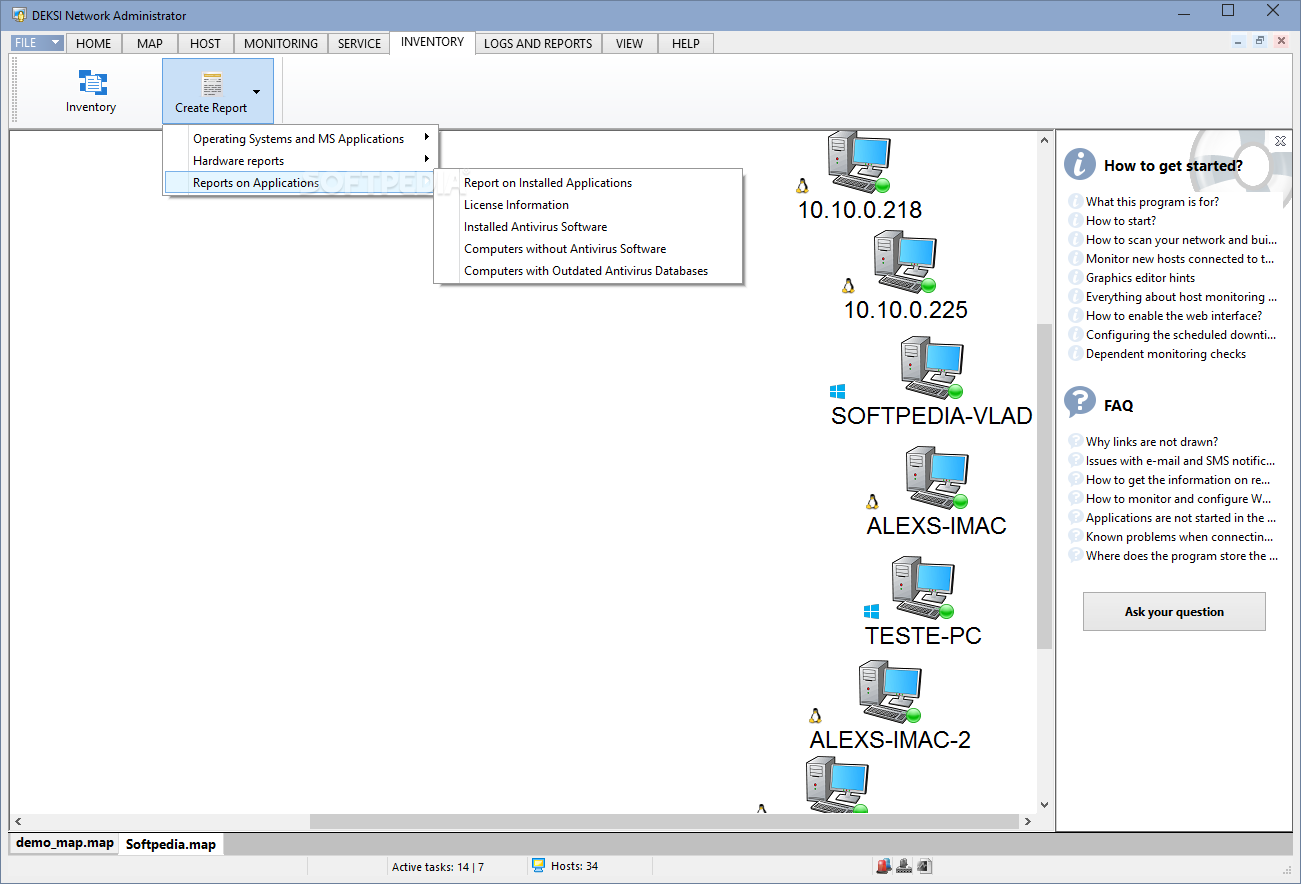Select the TESTE-PC computer icon

(x=923, y=588)
